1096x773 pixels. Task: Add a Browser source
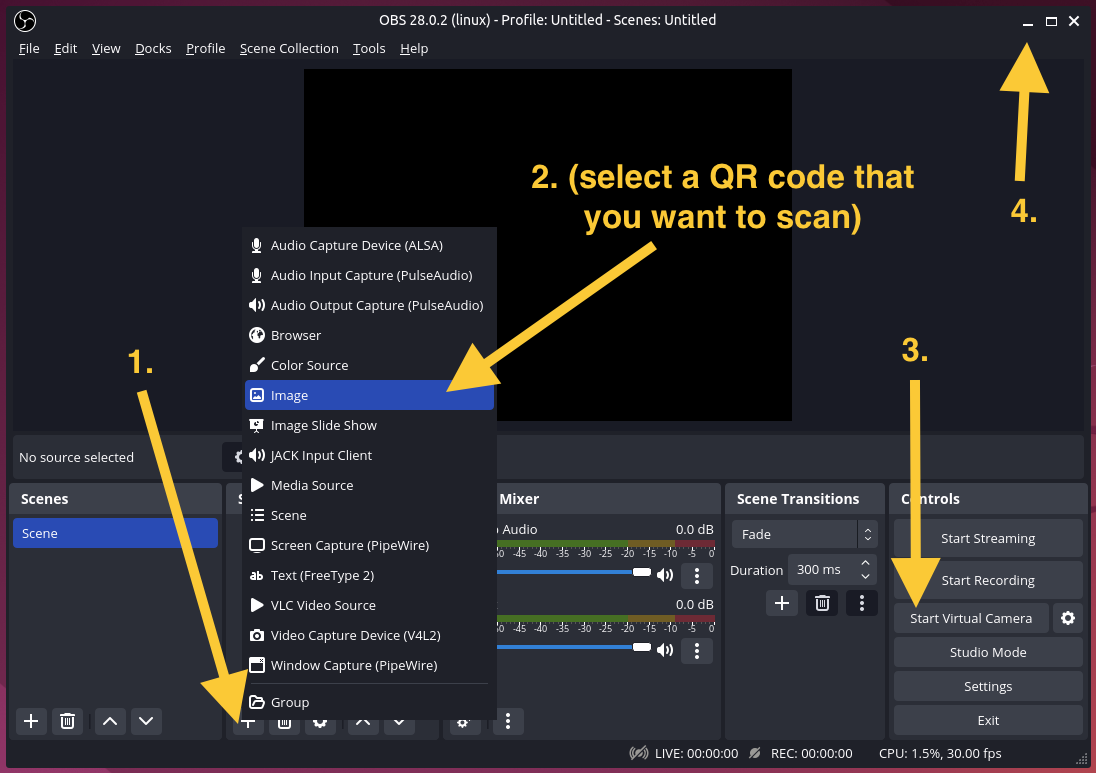369,335
